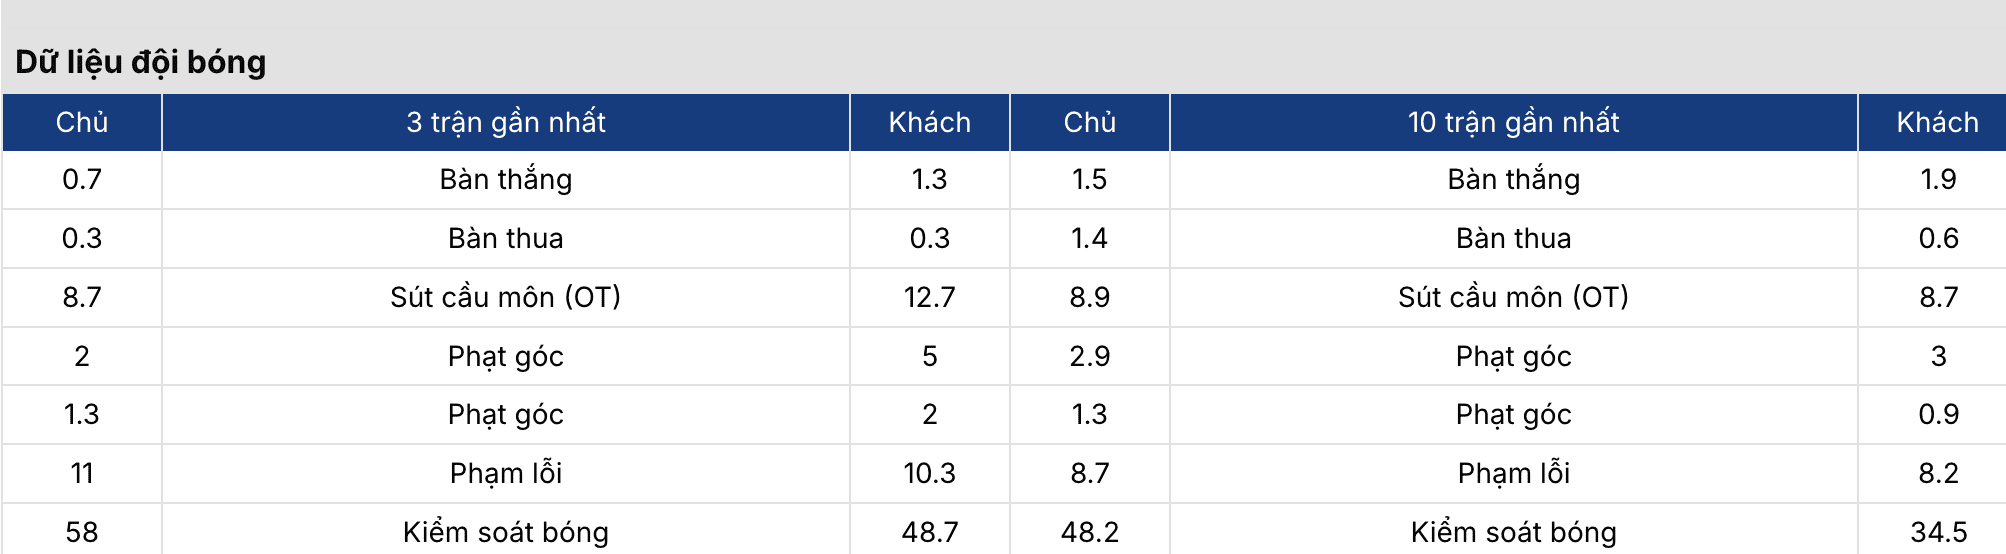Click the home fouls value 11
The width and height of the screenshot is (2006, 554).
pyautogui.click(x=82, y=473)
